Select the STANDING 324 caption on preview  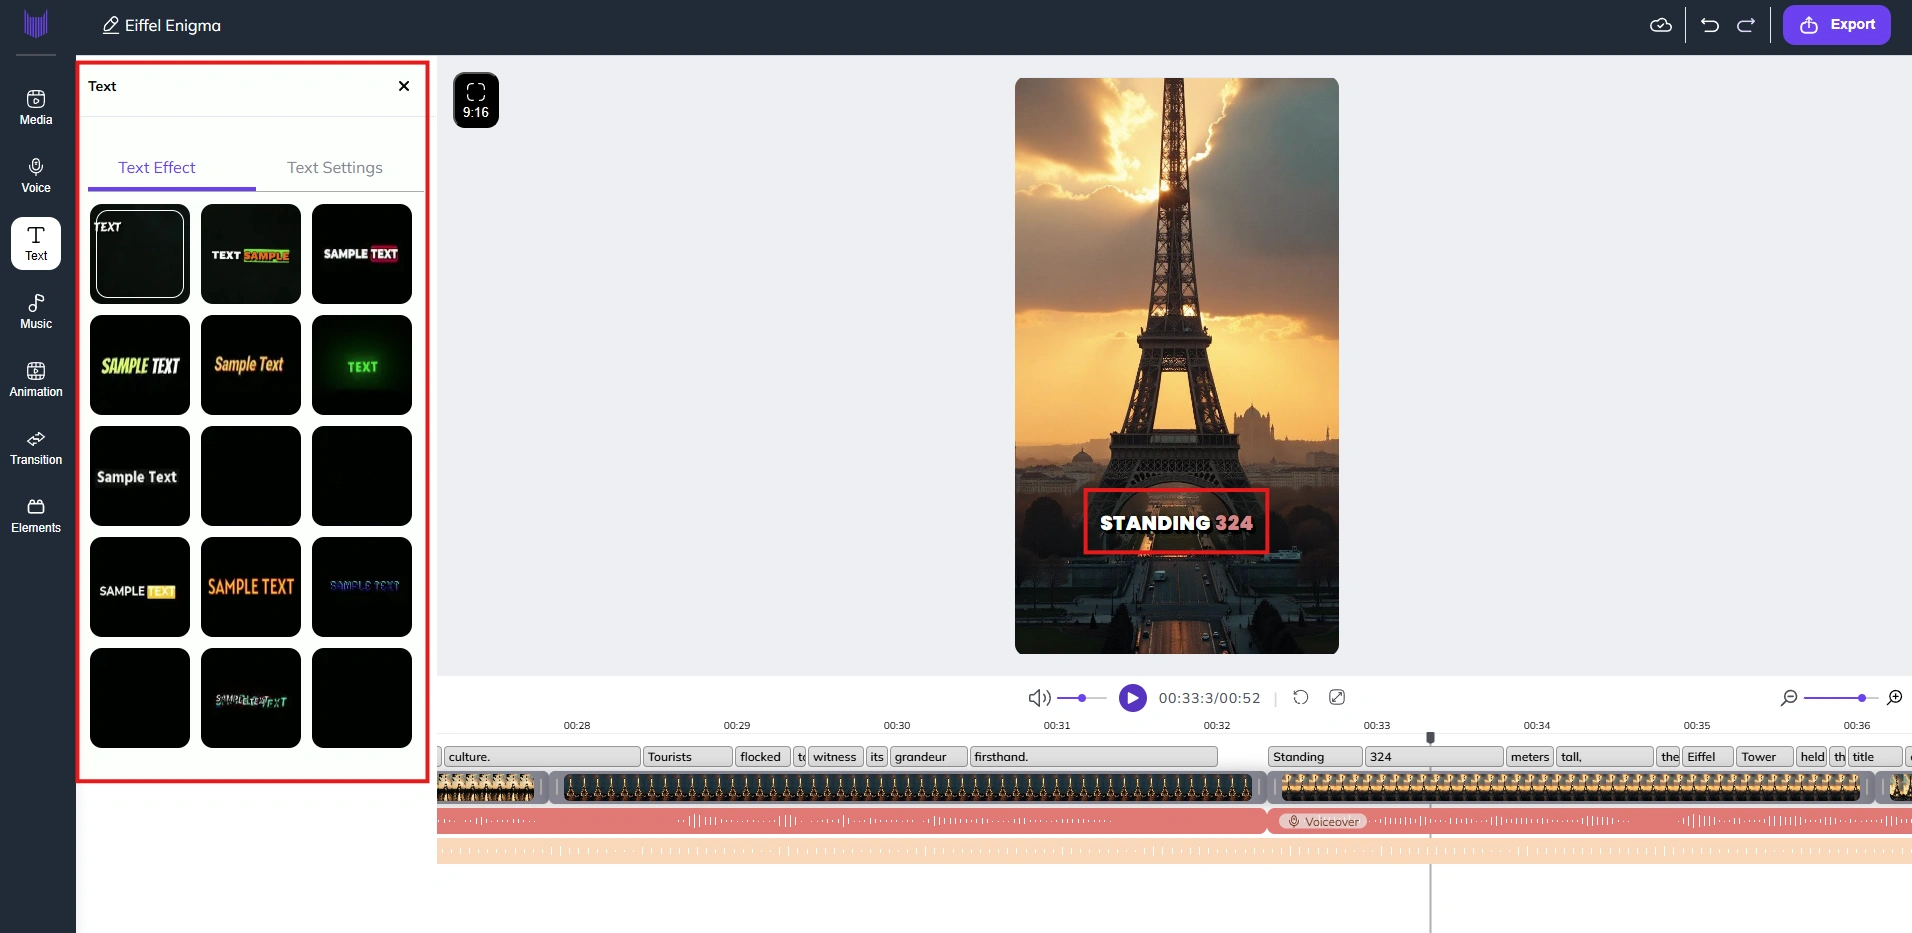click(1176, 522)
